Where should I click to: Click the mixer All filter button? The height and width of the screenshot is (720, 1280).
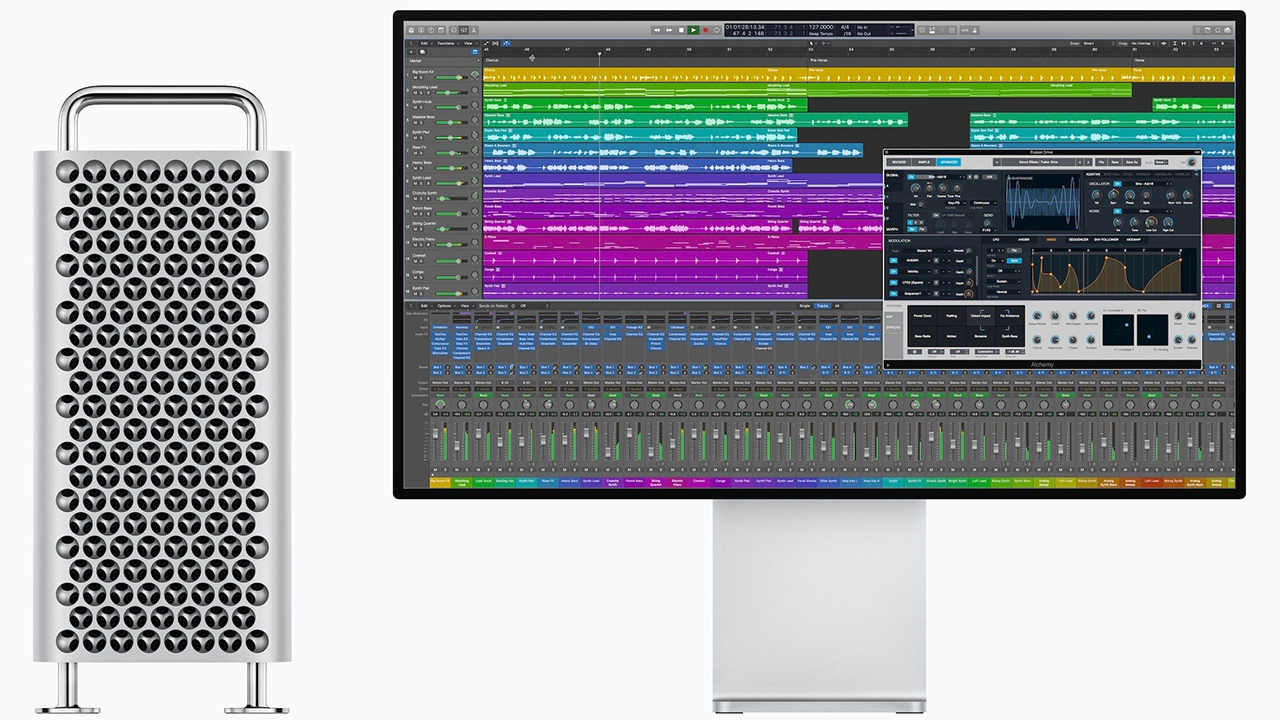point(837,306)
